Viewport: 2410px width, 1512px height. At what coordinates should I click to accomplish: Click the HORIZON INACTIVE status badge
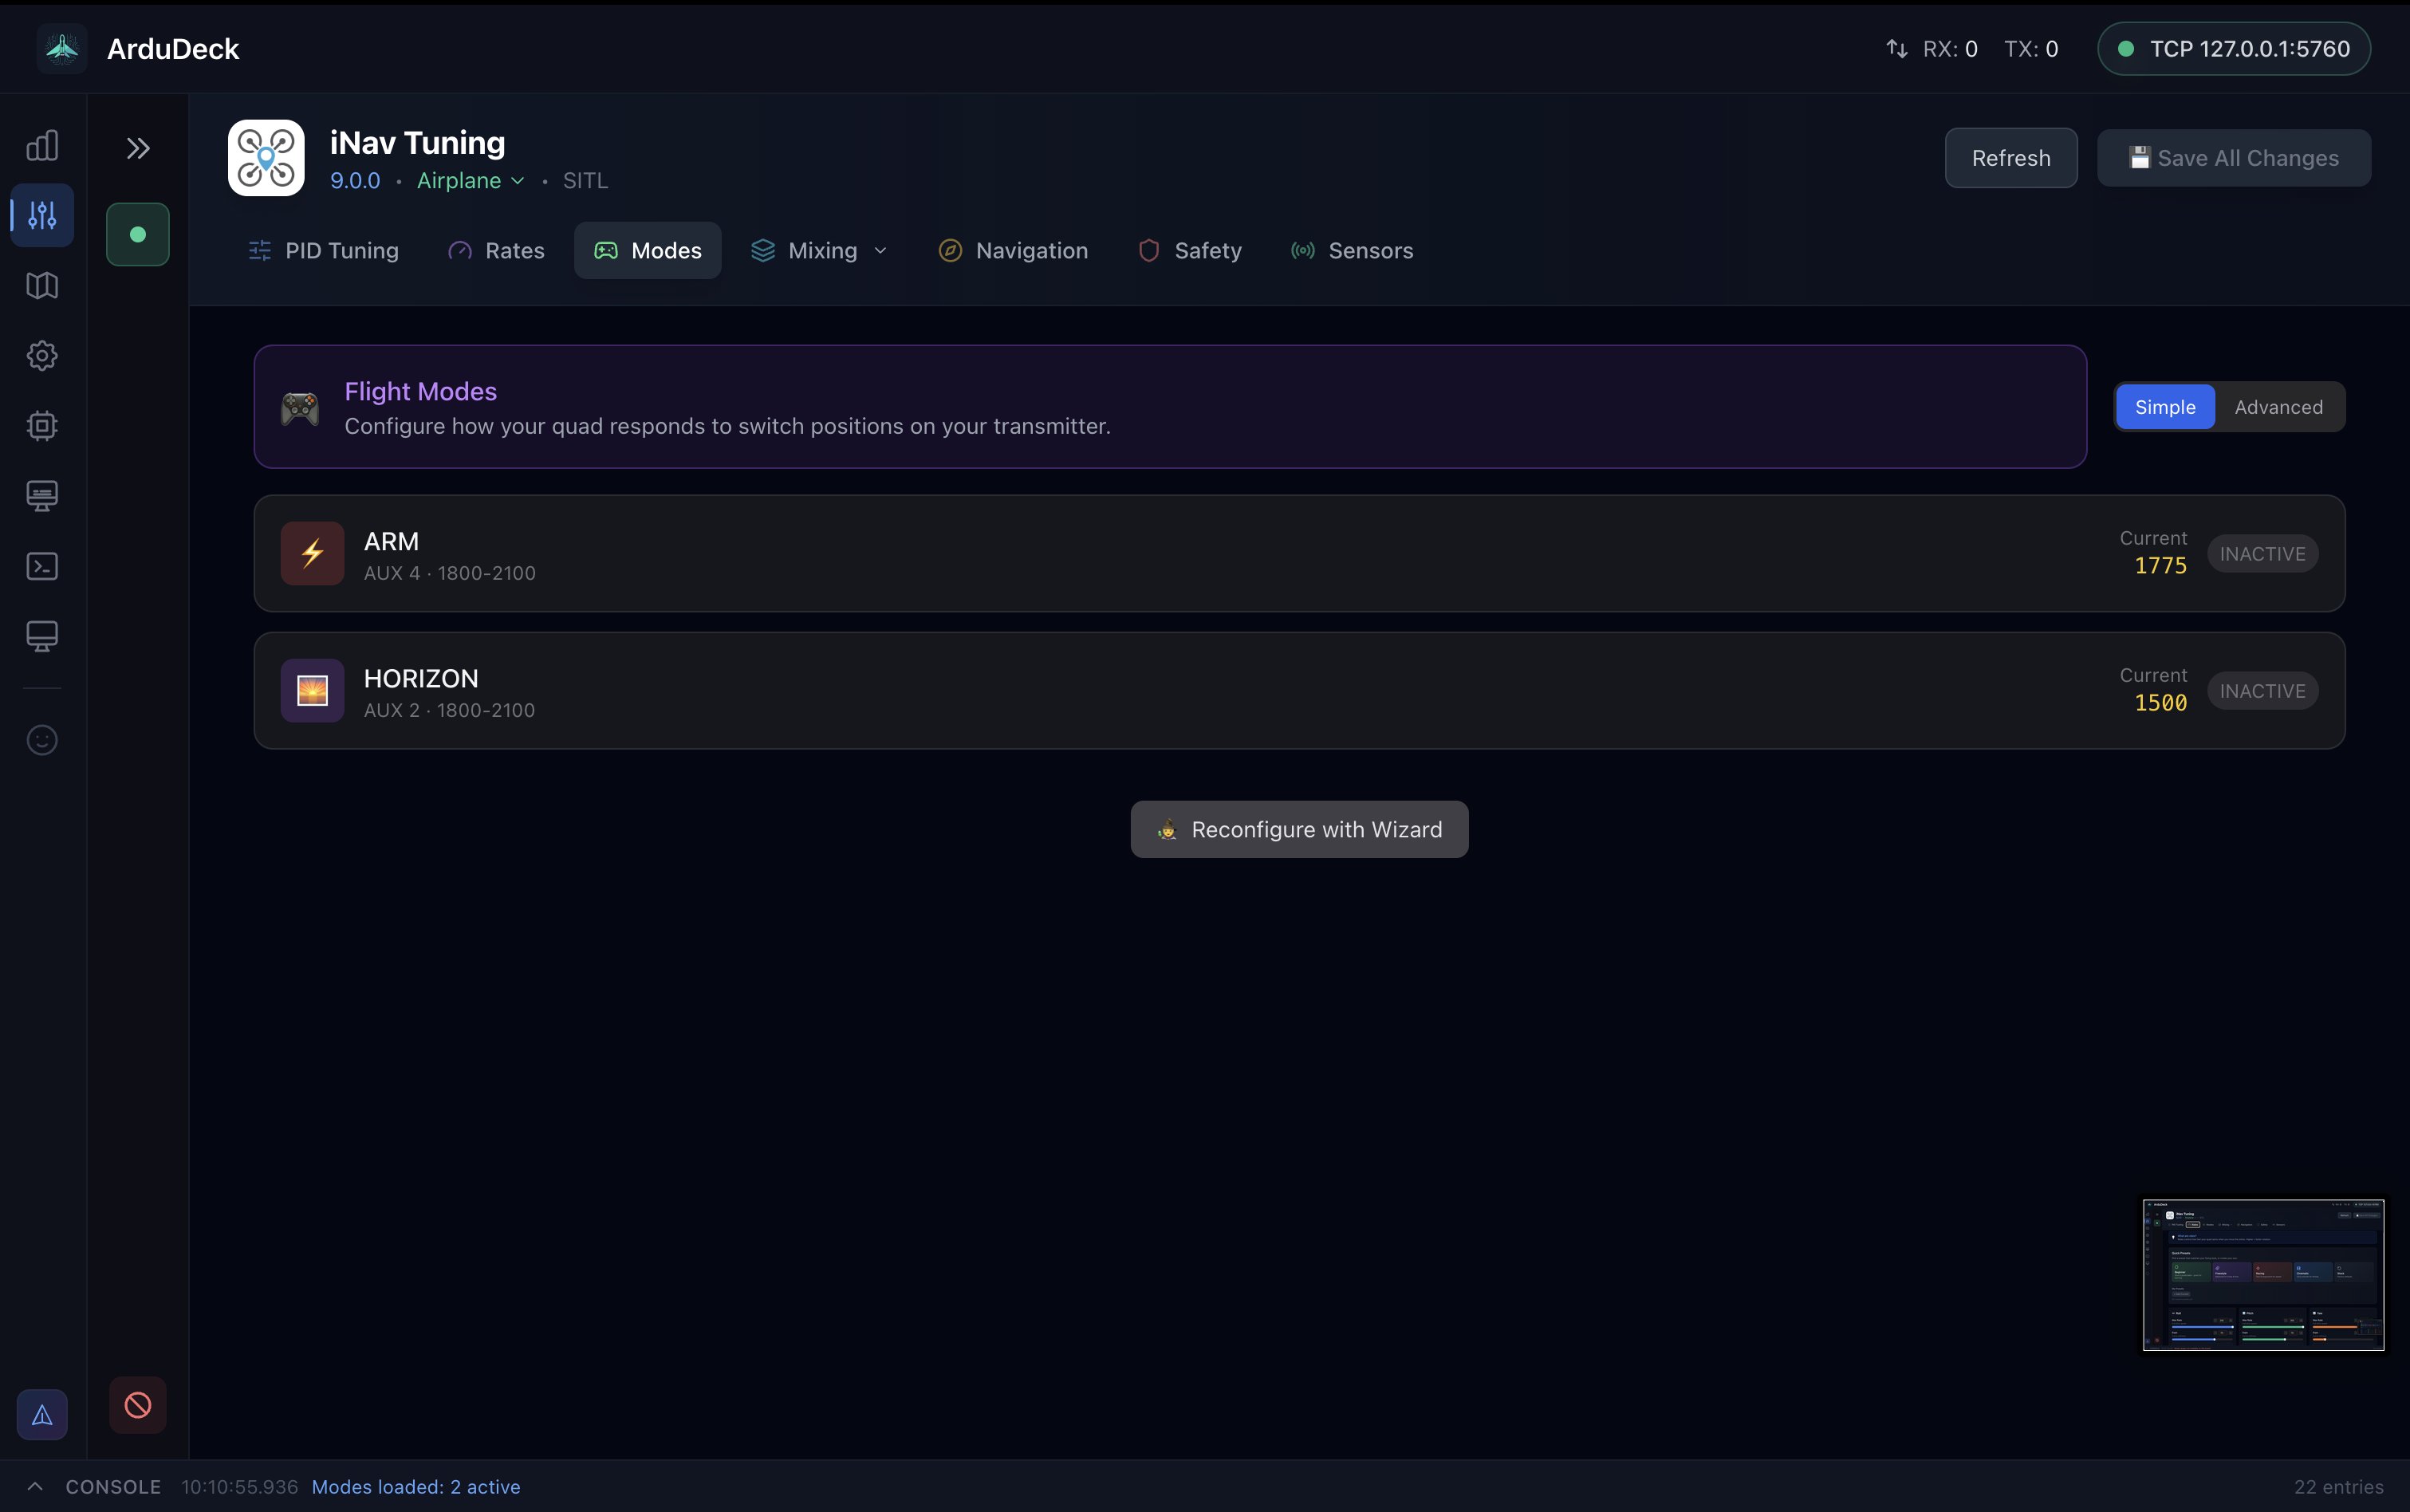(x=2263, y=691)
